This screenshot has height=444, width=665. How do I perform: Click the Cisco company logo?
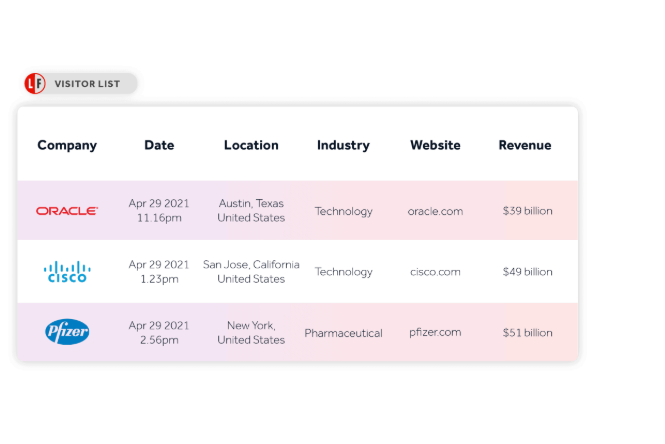(x=67, y=272)
